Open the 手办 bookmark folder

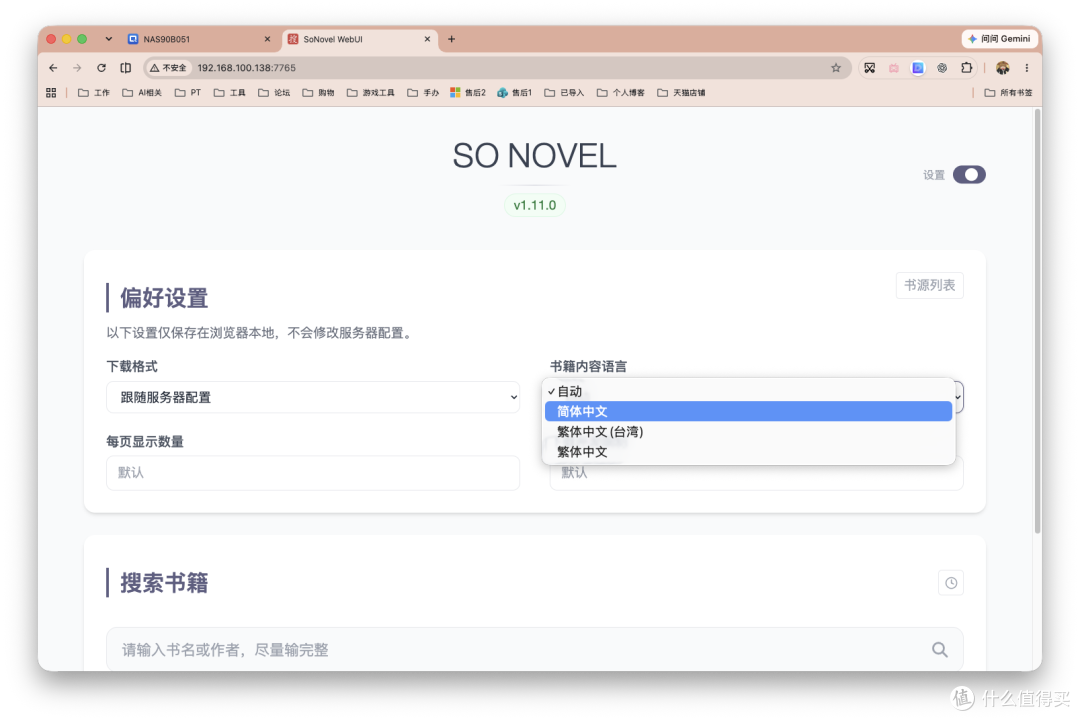click(x=423, y=92)
